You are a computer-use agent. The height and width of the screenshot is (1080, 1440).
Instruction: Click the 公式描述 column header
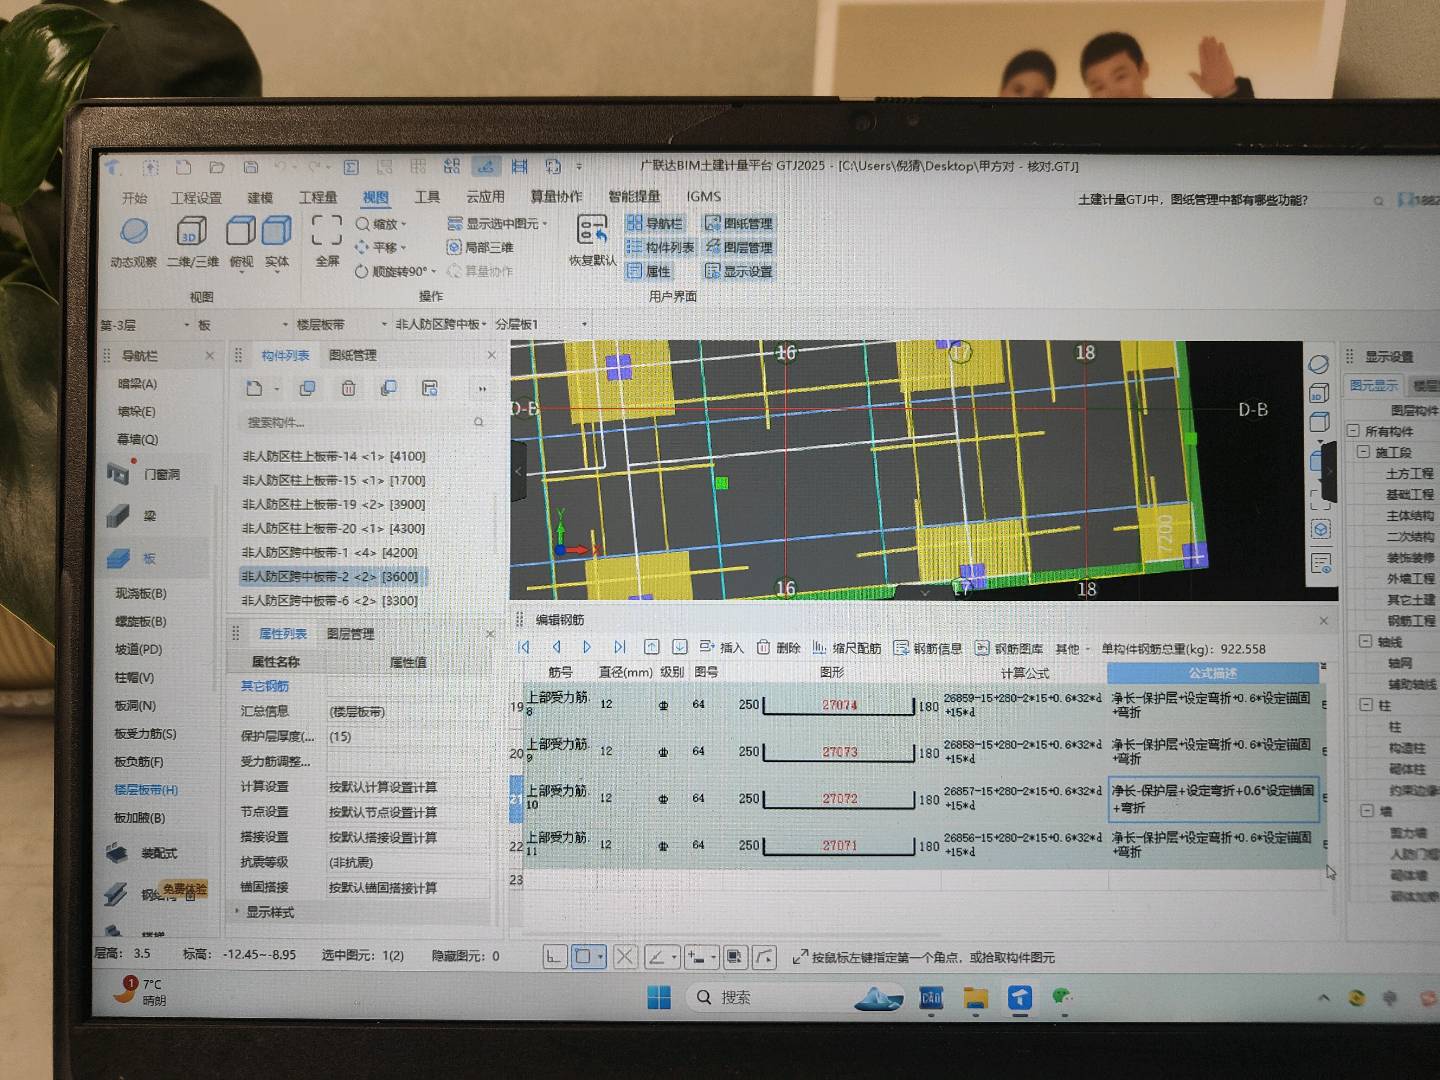[1213, 673]
